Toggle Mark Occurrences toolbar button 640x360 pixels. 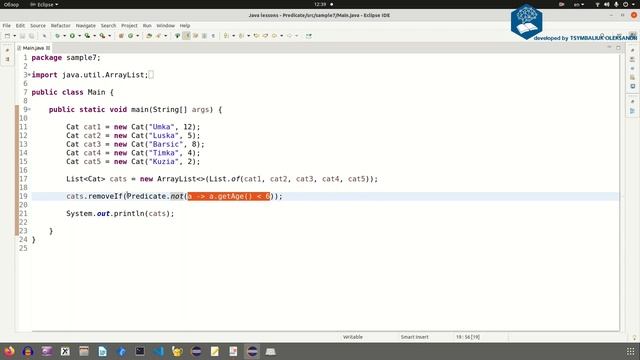pos(187,36)
